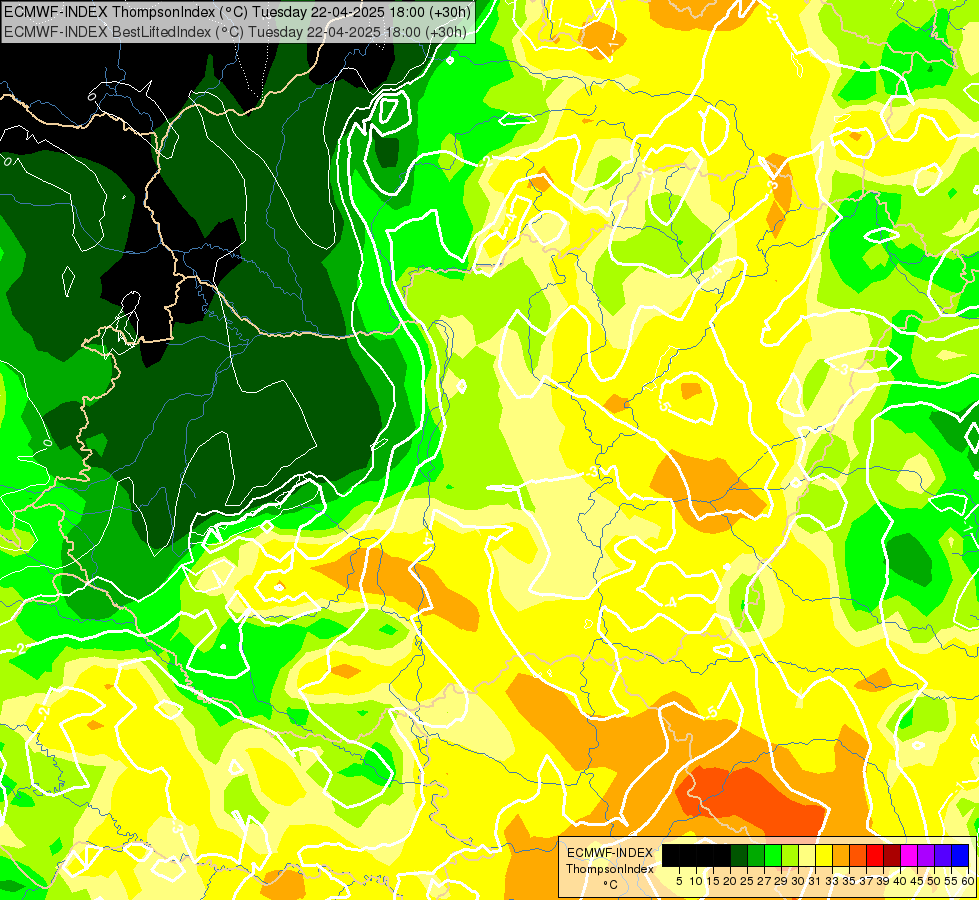The width and height of the screenshot is (979, 900).
Task: Click the ThompsonIndex title line at top
Action: click(238, 11)
